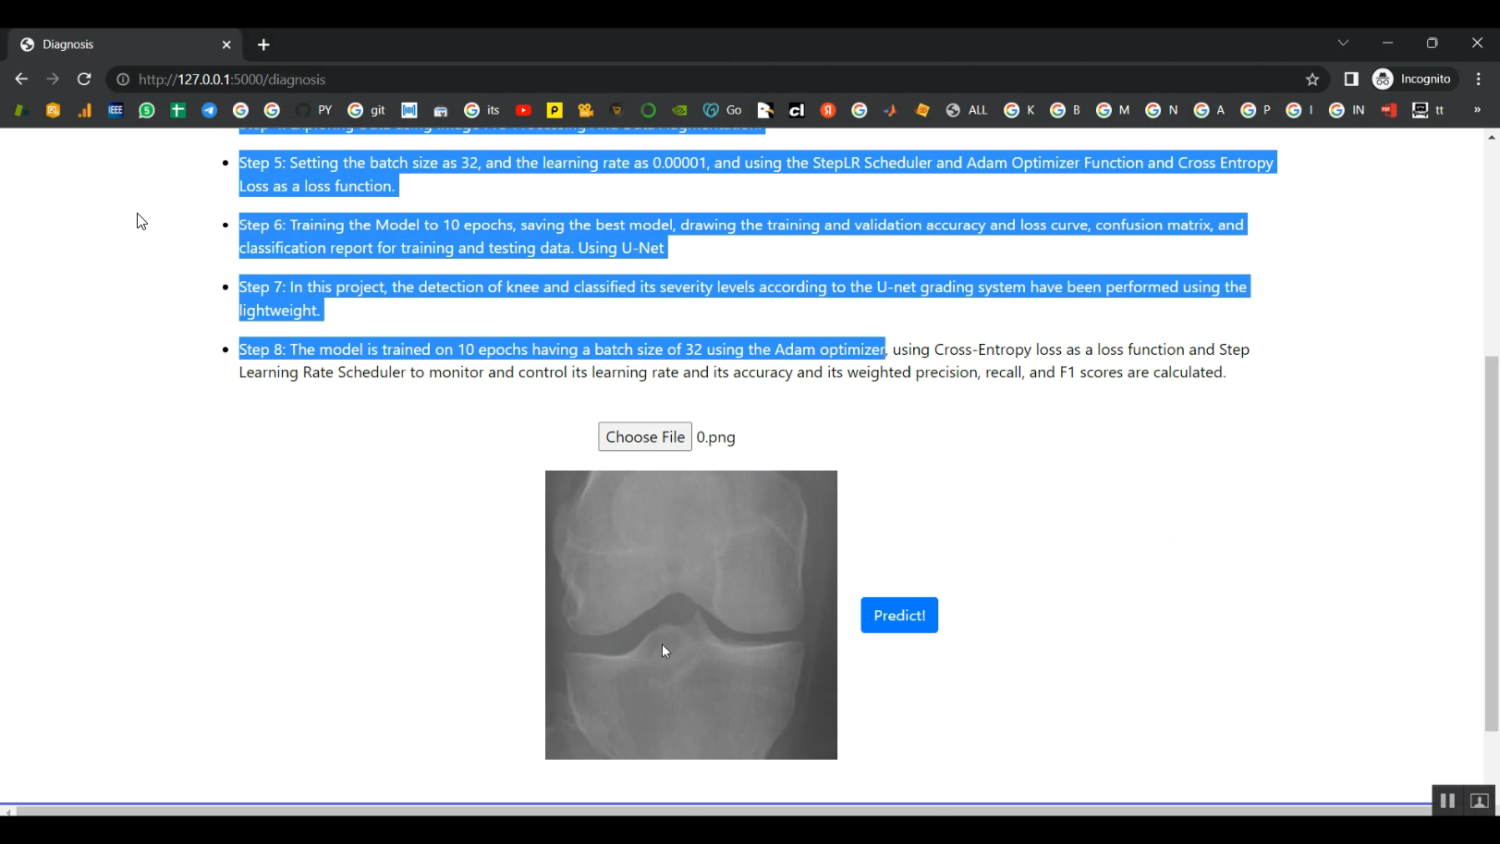
Task: Open the NVIDIA bookmark
Action: click(x=680, y=110)
